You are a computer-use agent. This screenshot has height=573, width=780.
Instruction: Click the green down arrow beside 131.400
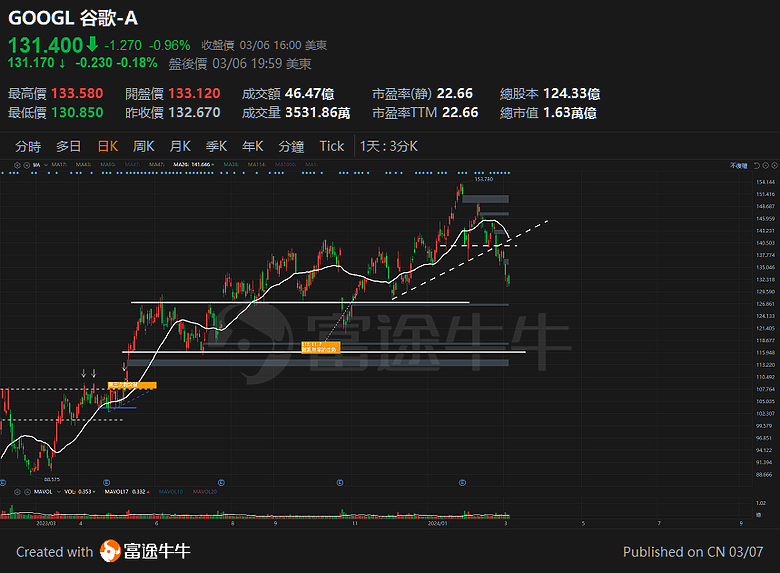[x=92, y=45]
